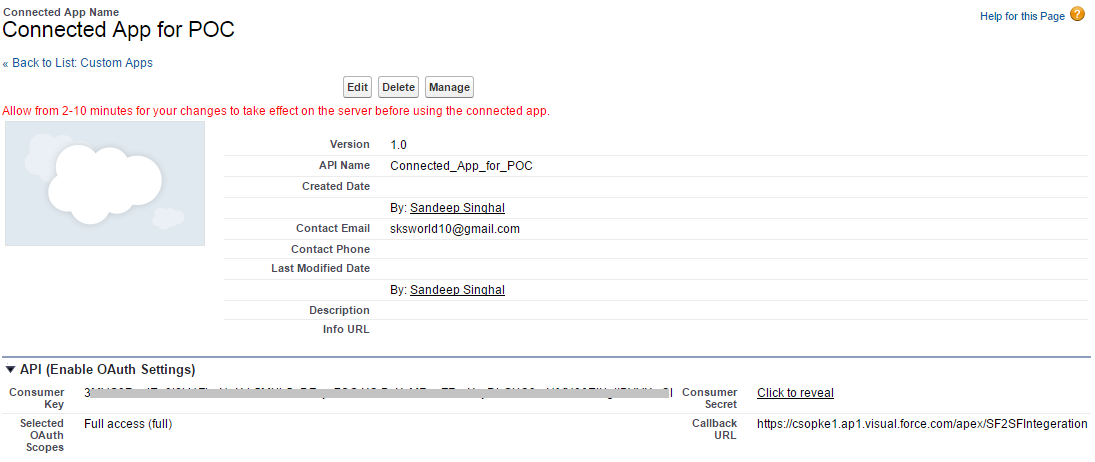
Task: Select the Connected App for POC title
Action: coord(119,30)
